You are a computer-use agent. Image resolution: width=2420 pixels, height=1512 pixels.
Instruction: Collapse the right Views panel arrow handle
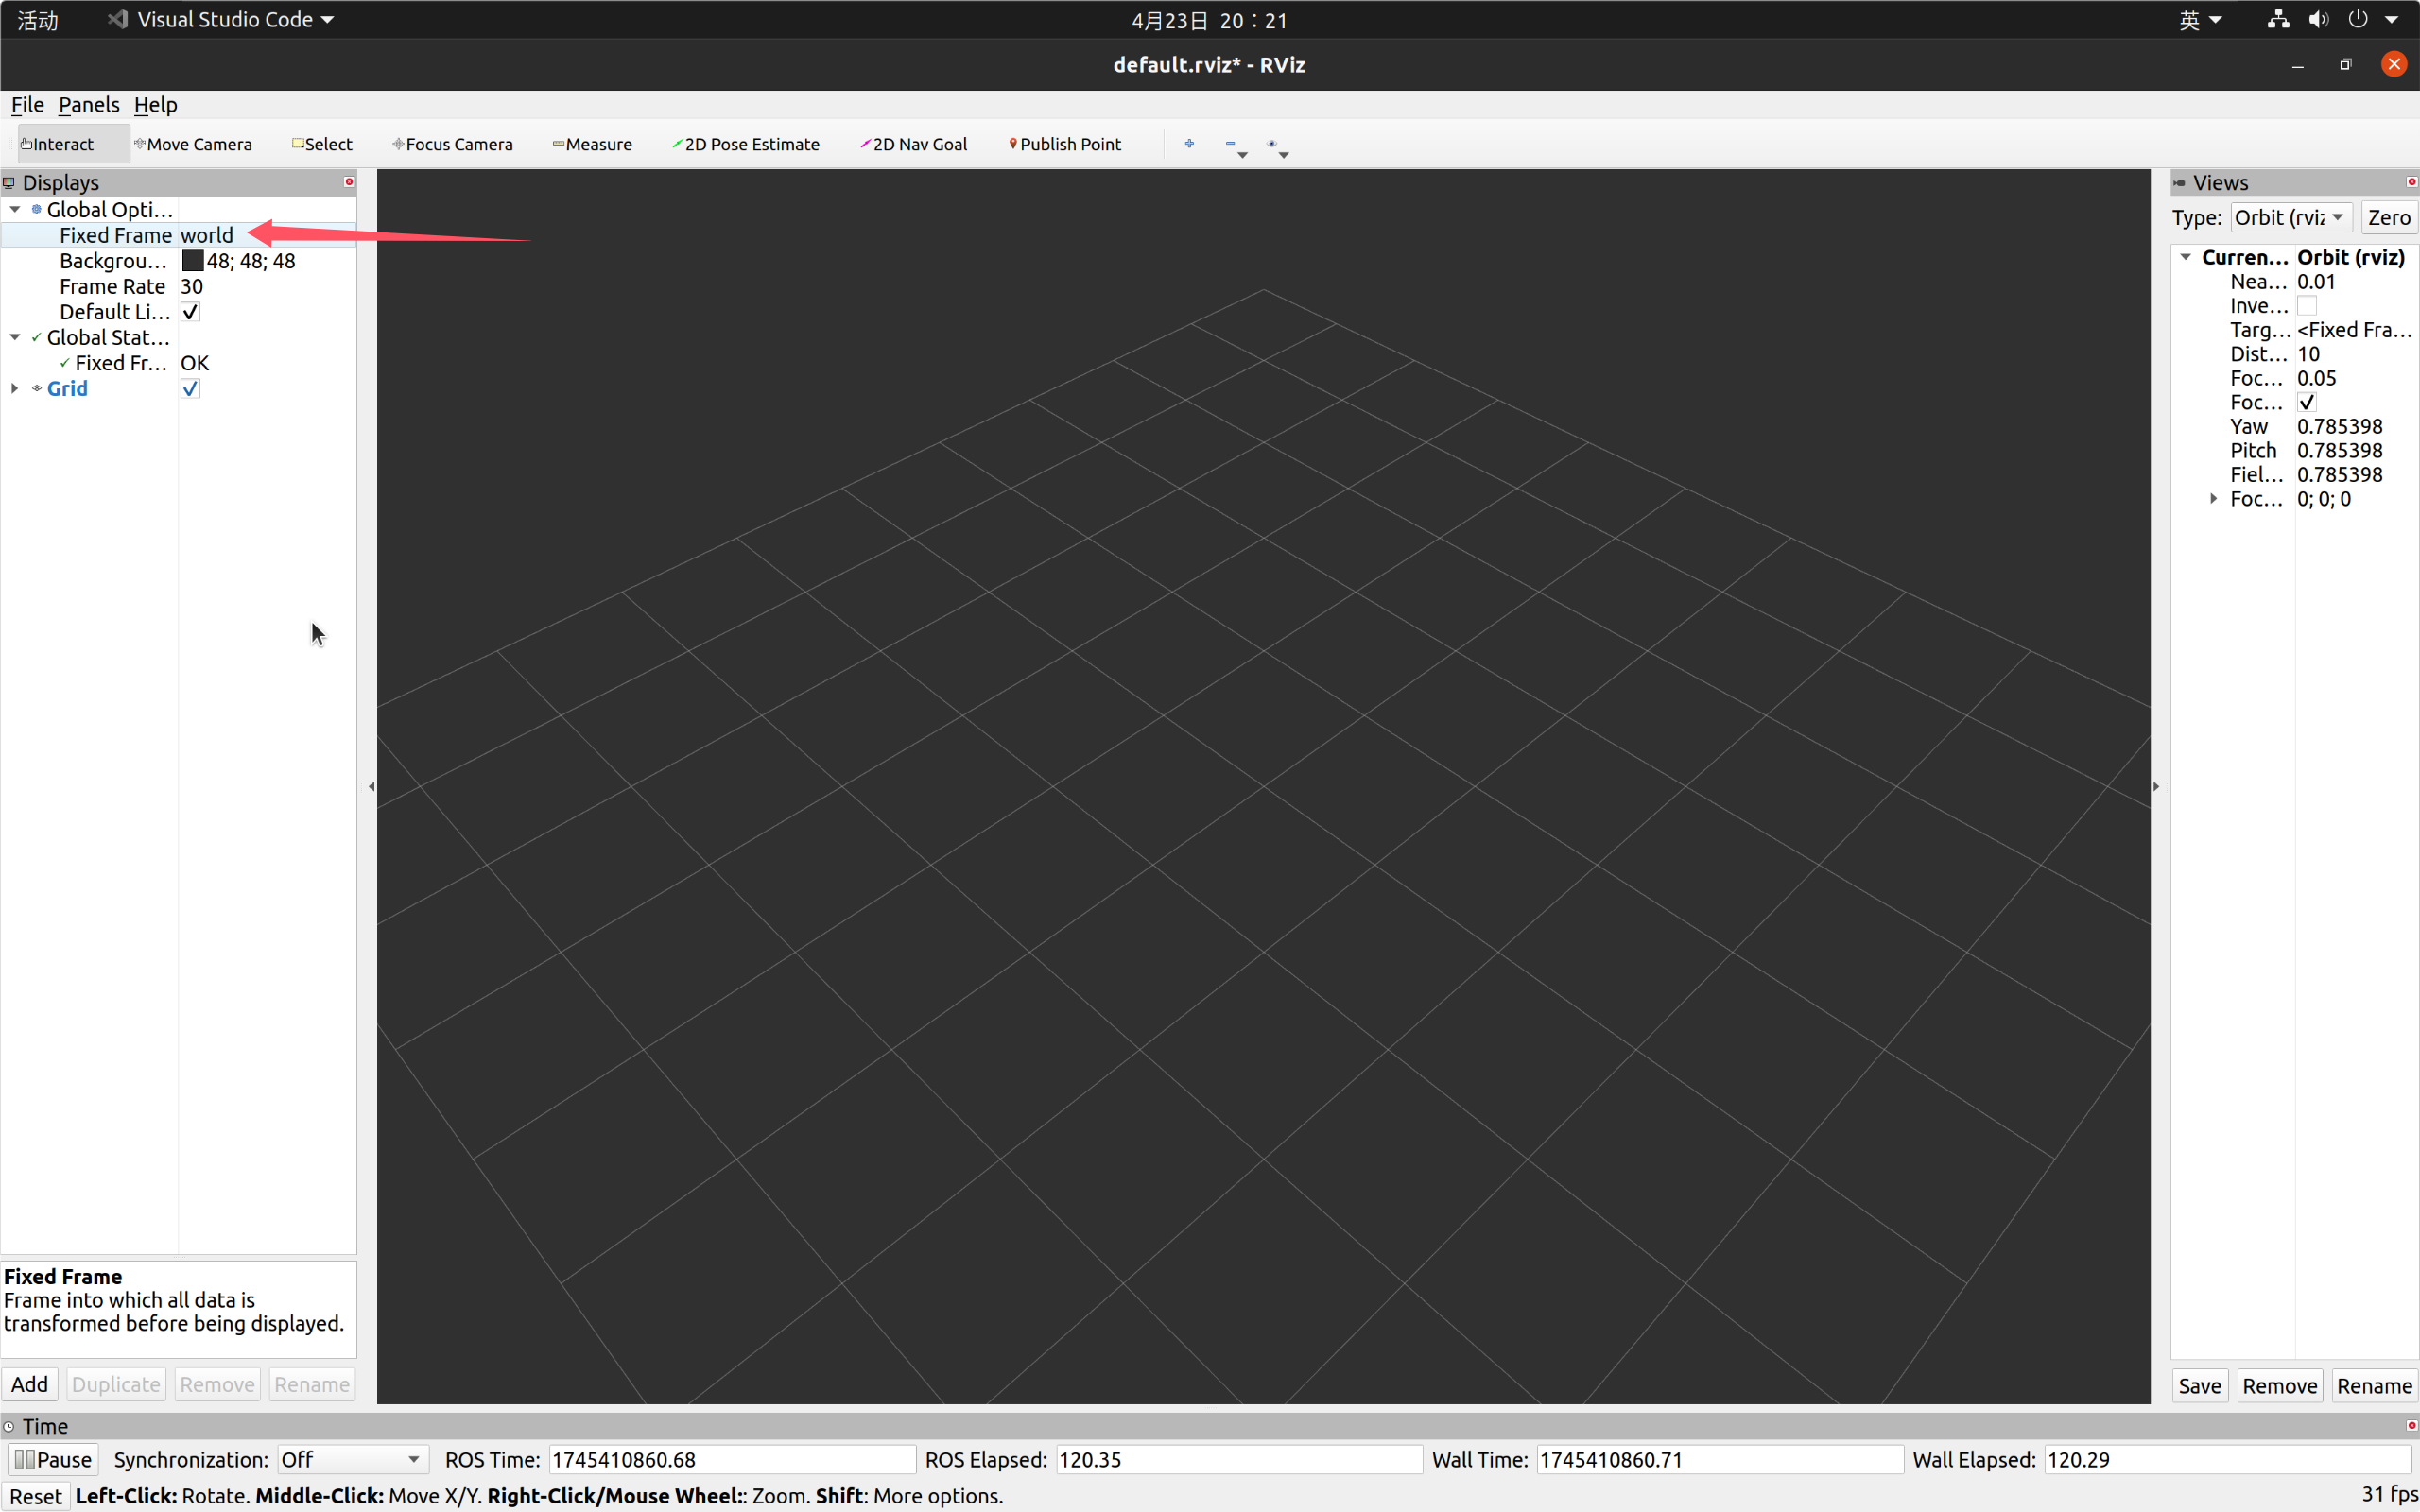point(2156,787)
